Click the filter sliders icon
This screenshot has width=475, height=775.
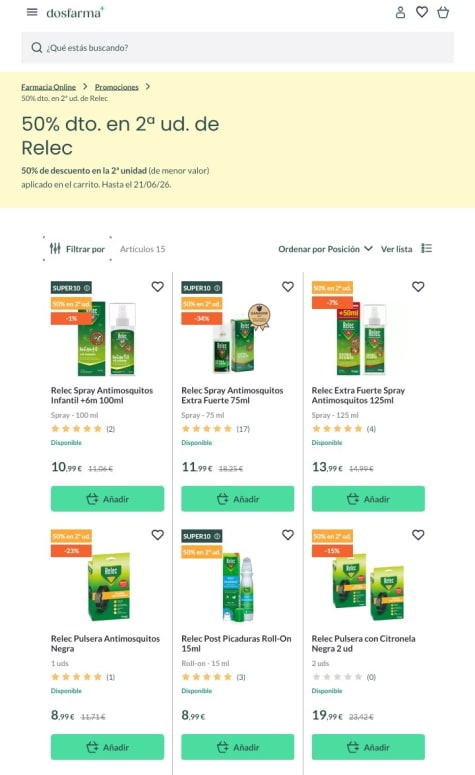(55, 249)
